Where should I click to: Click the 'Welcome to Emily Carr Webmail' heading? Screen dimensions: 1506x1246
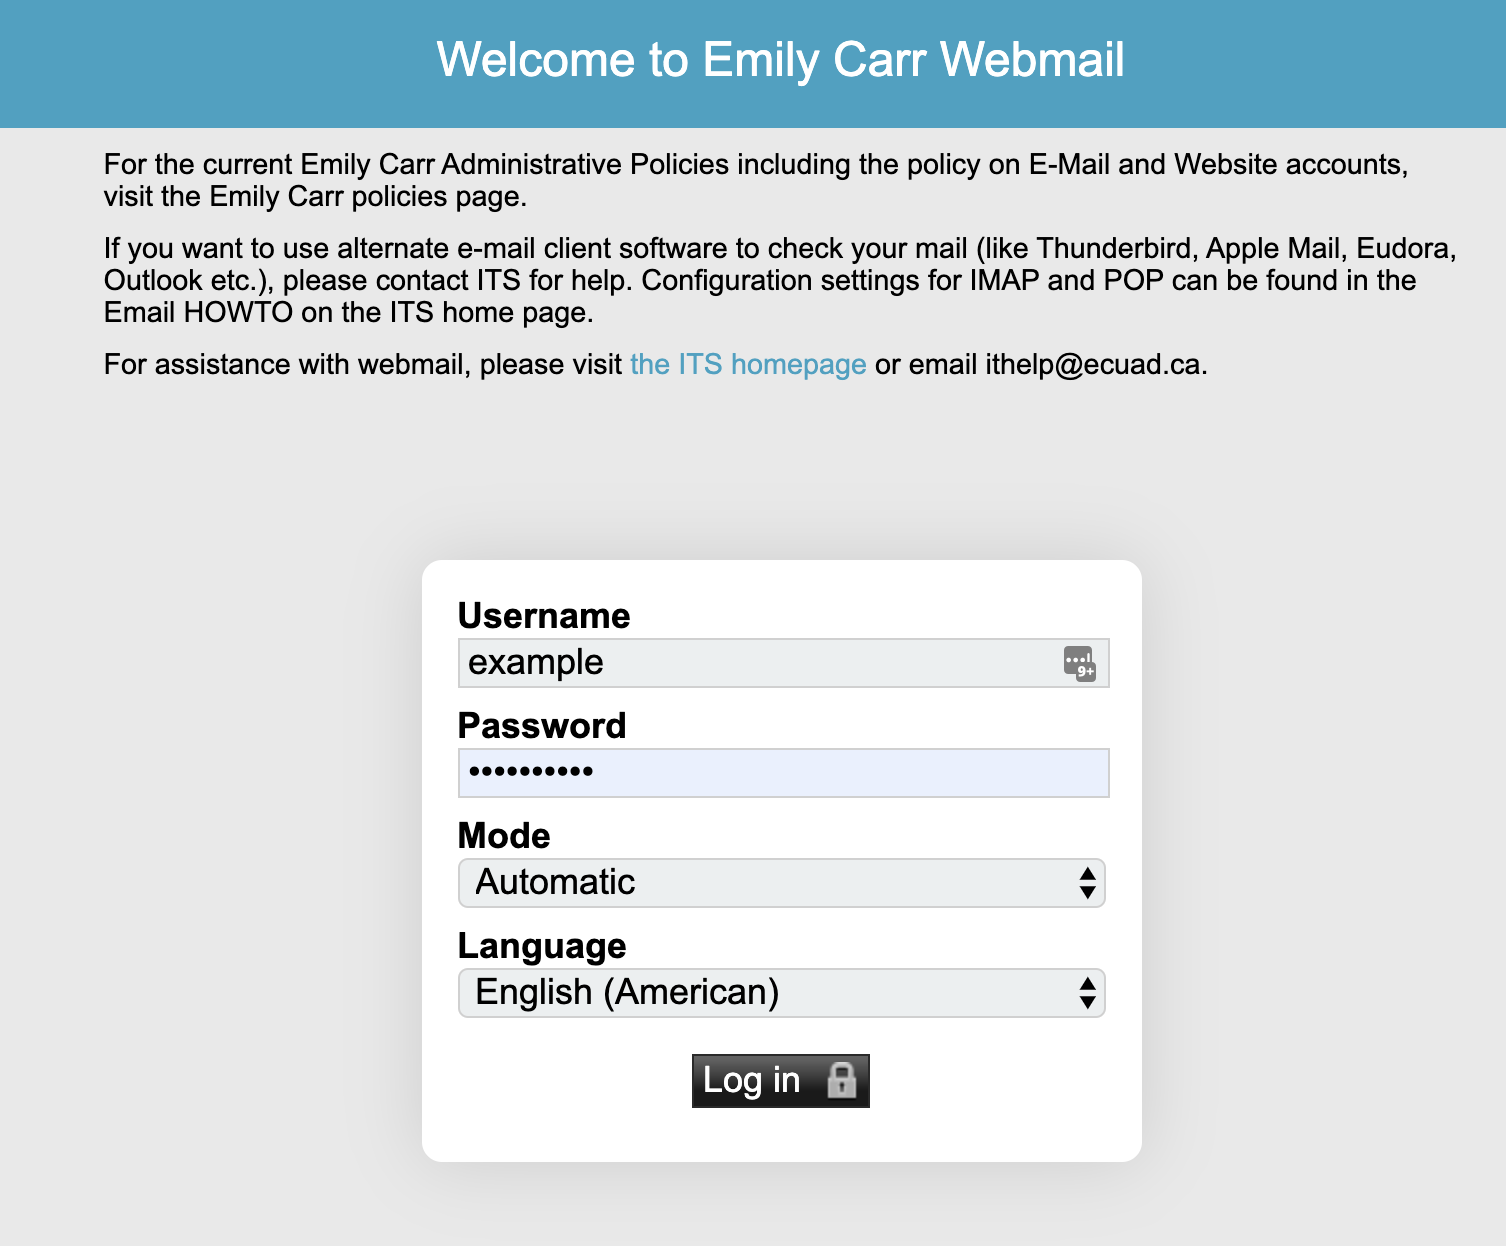781,60
